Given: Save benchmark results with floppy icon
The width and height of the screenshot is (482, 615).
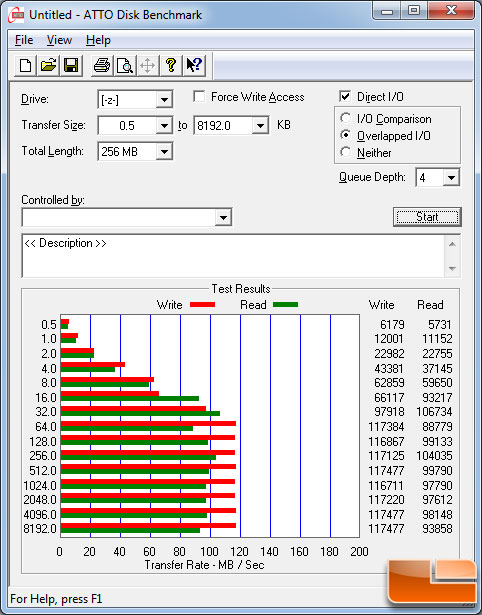Looking at the screenshot, I should [71, 65].
